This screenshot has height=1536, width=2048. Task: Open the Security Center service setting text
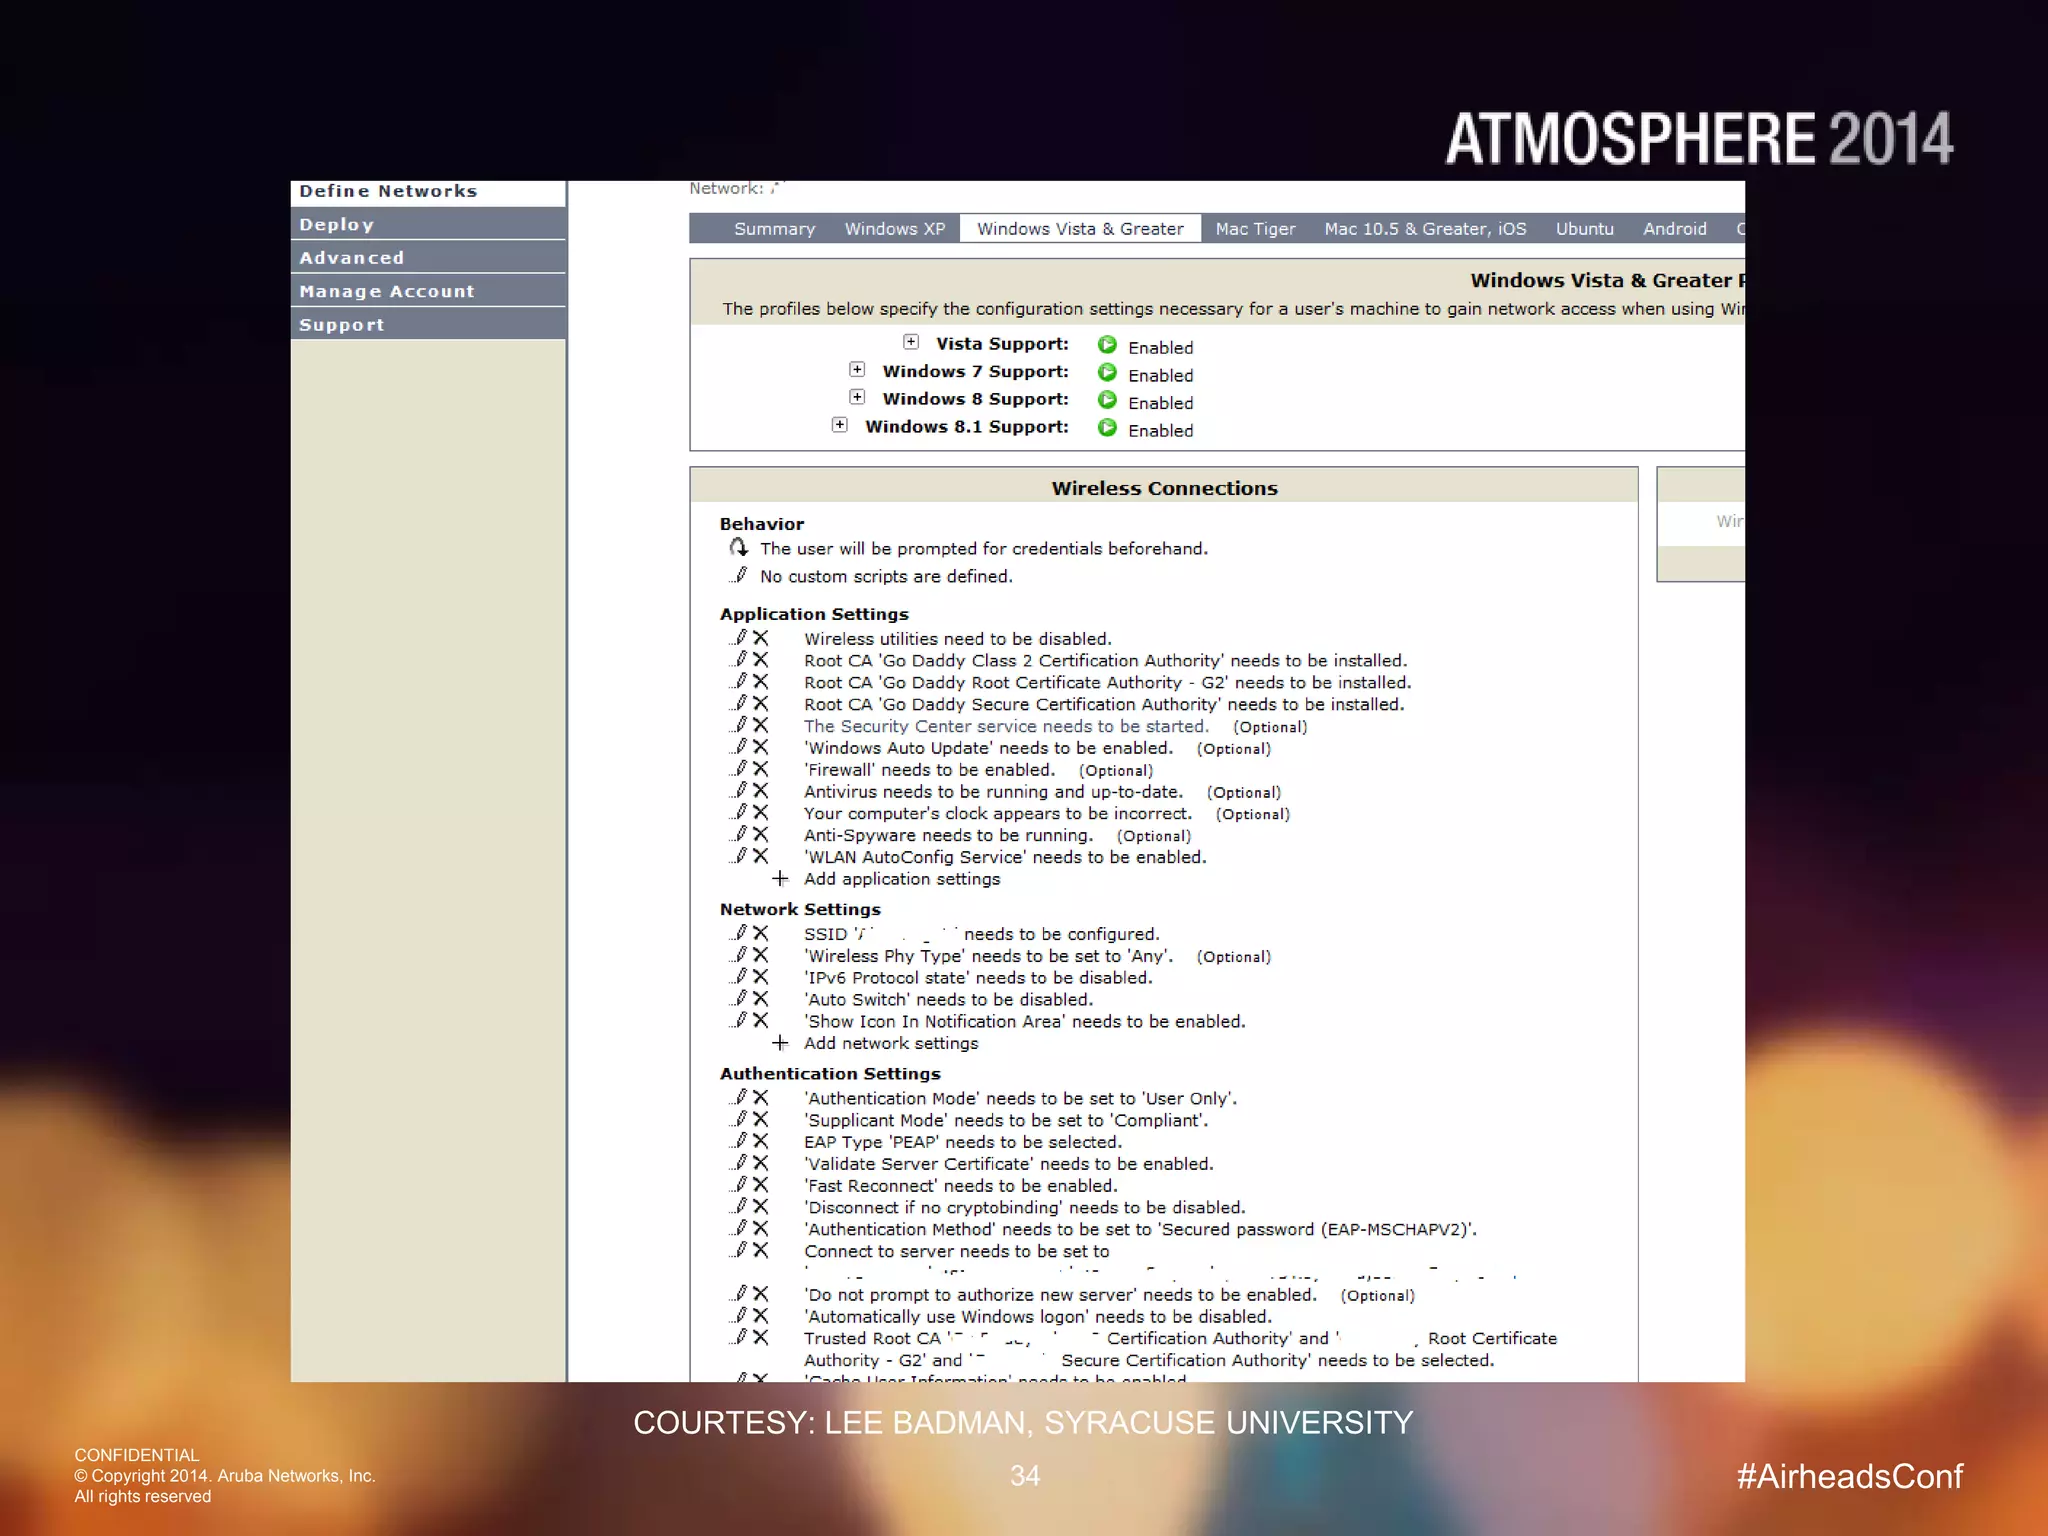(x=1006, y=726)
